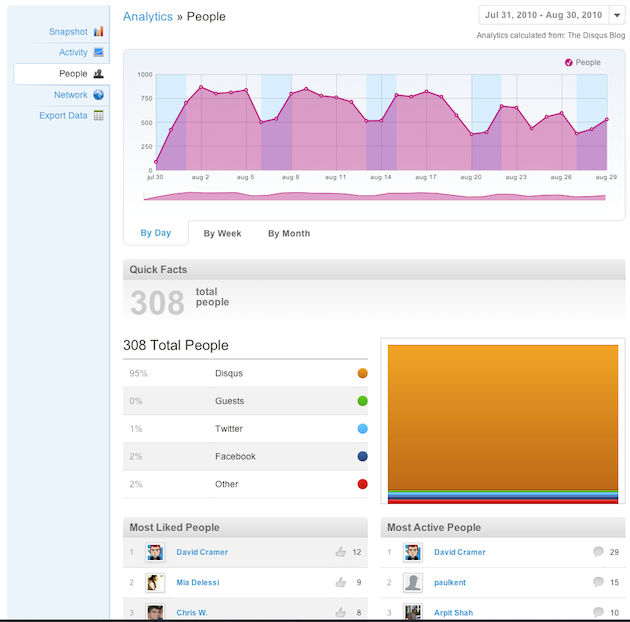This screenshot has height=622, width=630.
Task: Open paulkent's profile link
Action: [450, 582]
